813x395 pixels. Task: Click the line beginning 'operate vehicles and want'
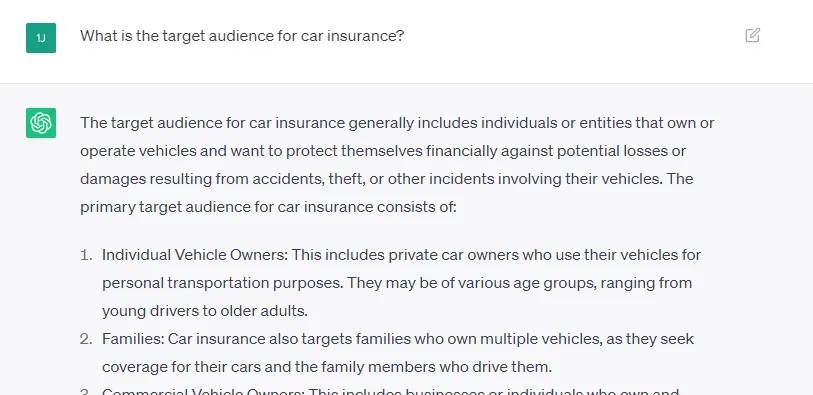tap(383, 151)
